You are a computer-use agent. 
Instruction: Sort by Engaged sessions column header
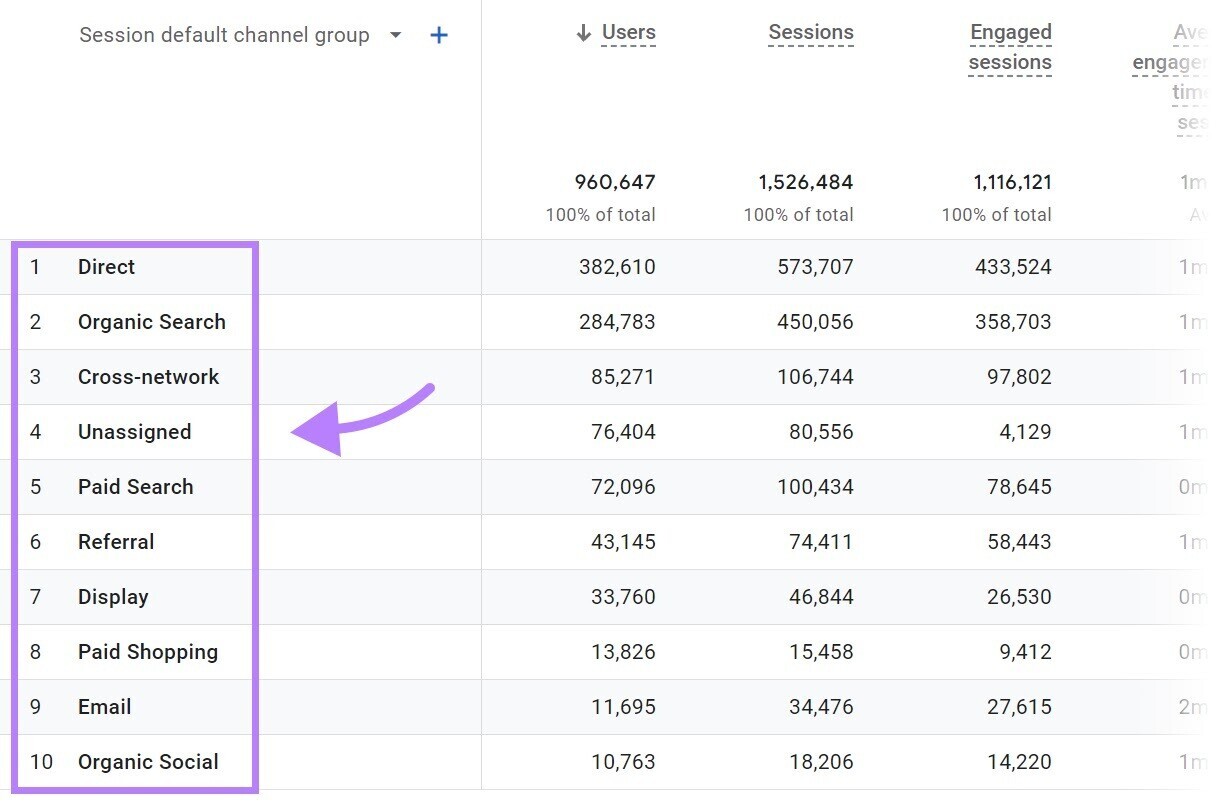(x=1009, y=46)
